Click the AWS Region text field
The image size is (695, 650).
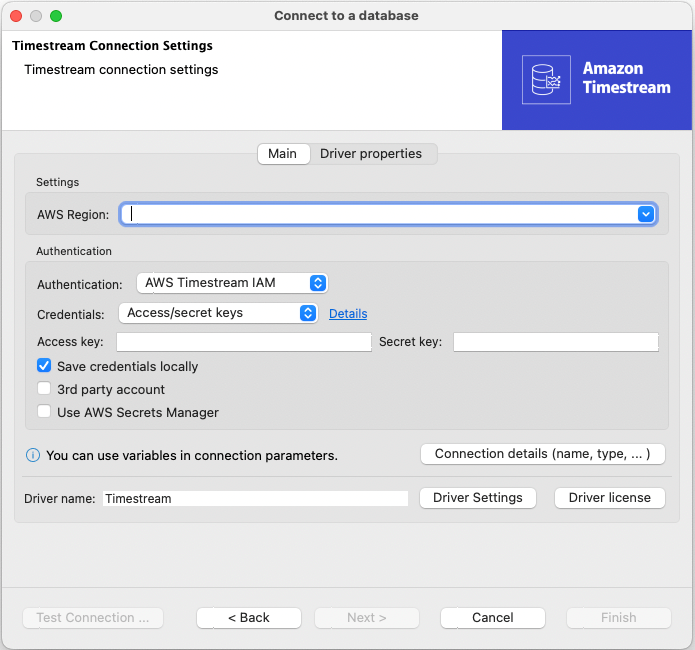coord(380,214)
